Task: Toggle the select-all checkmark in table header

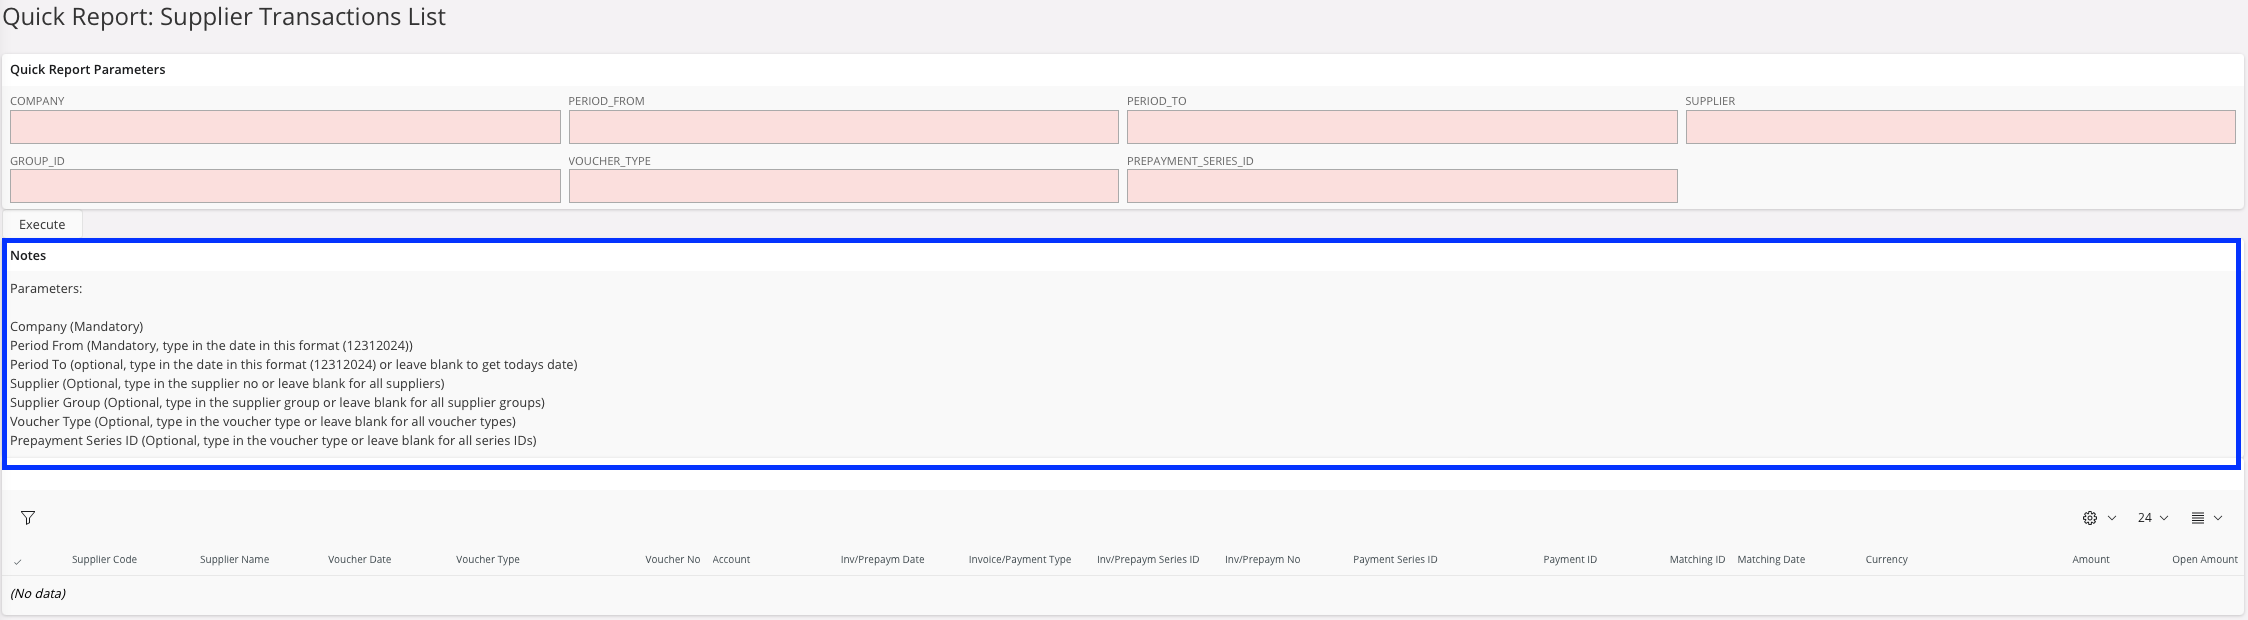Action: coord(18,561)
